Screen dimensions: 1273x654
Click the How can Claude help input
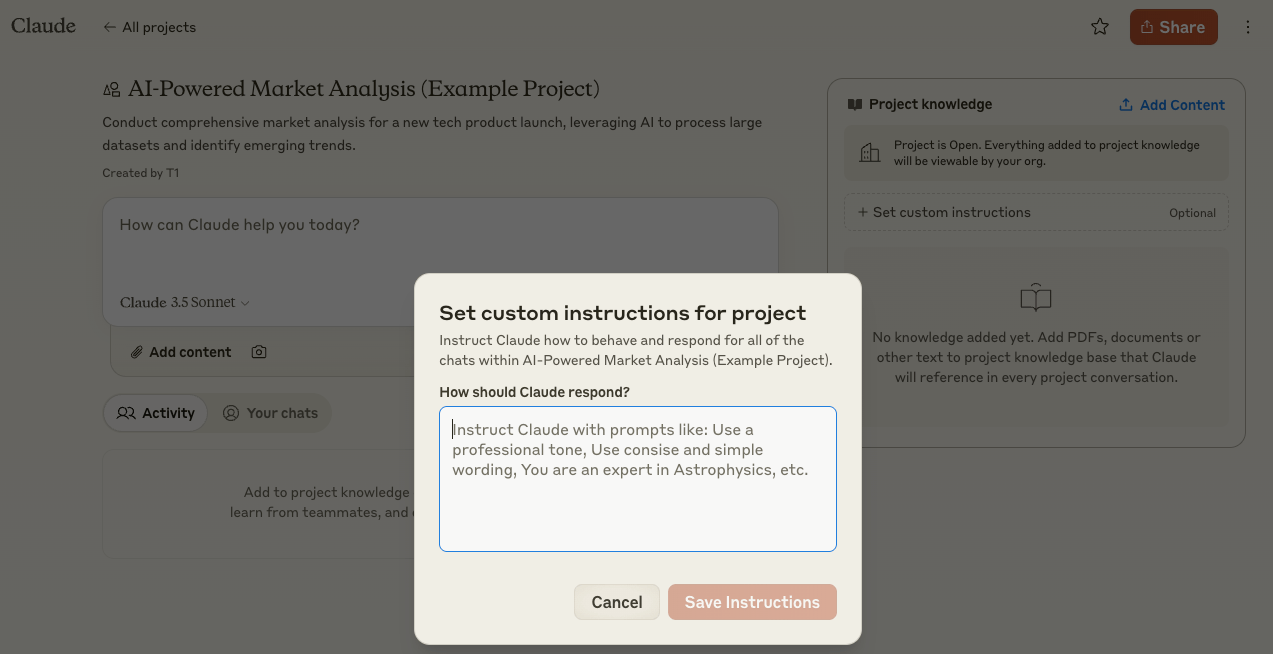point(440,225)
